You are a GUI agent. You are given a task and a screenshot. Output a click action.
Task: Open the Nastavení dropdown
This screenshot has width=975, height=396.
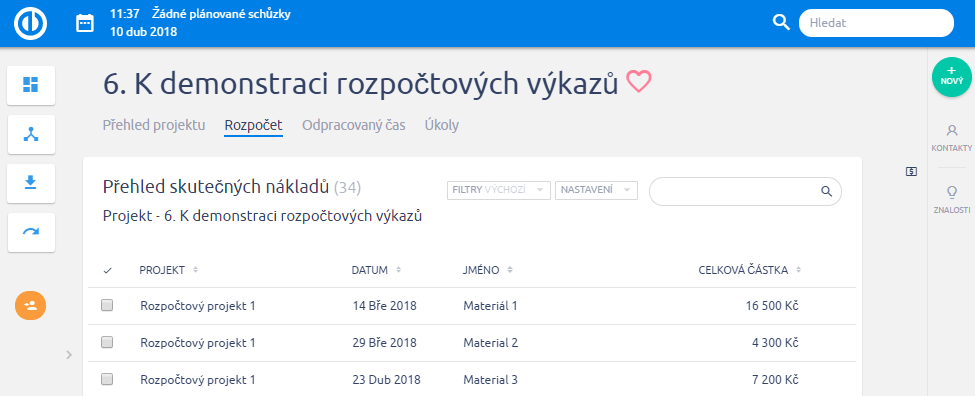(x=596, y=190)
